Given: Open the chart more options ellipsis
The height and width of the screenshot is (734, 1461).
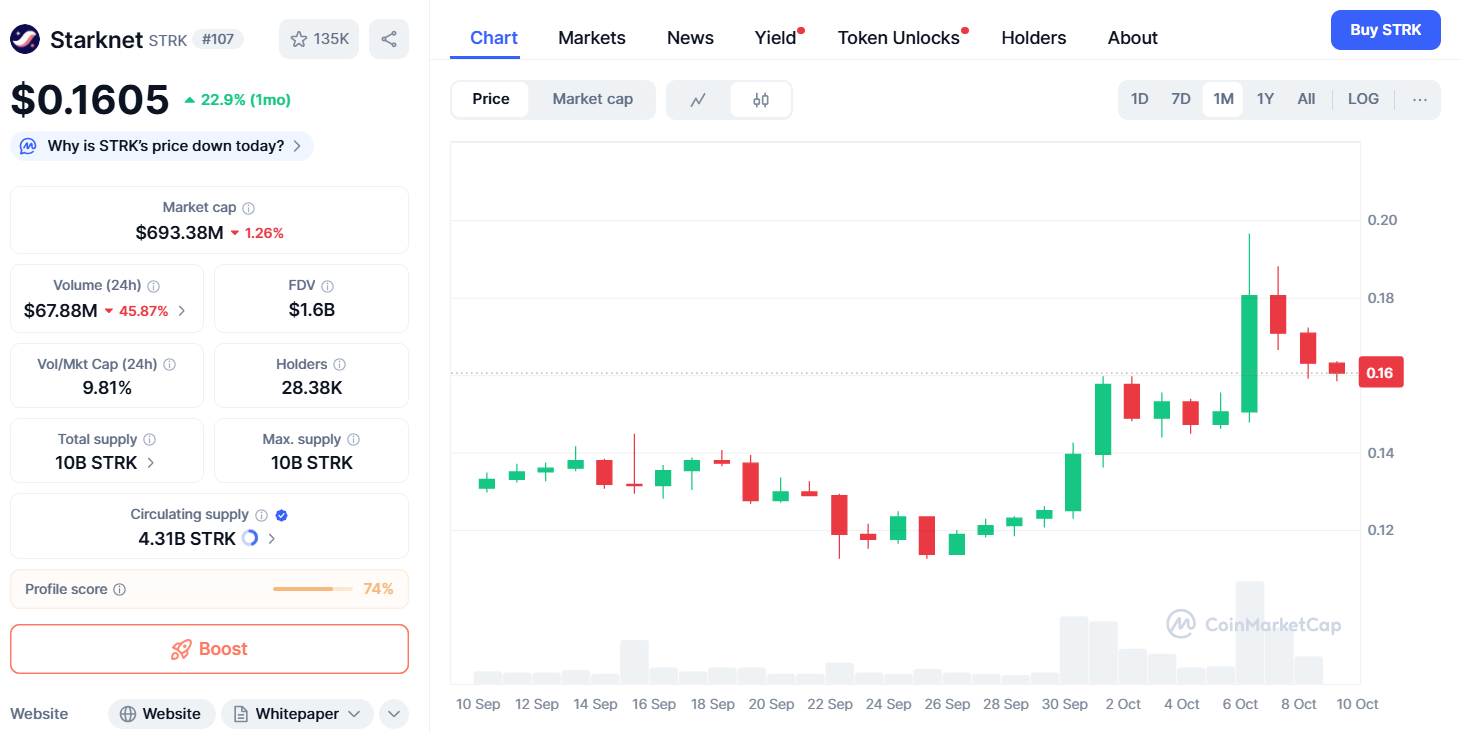Looking at the screenshot, I should 1420,99.
